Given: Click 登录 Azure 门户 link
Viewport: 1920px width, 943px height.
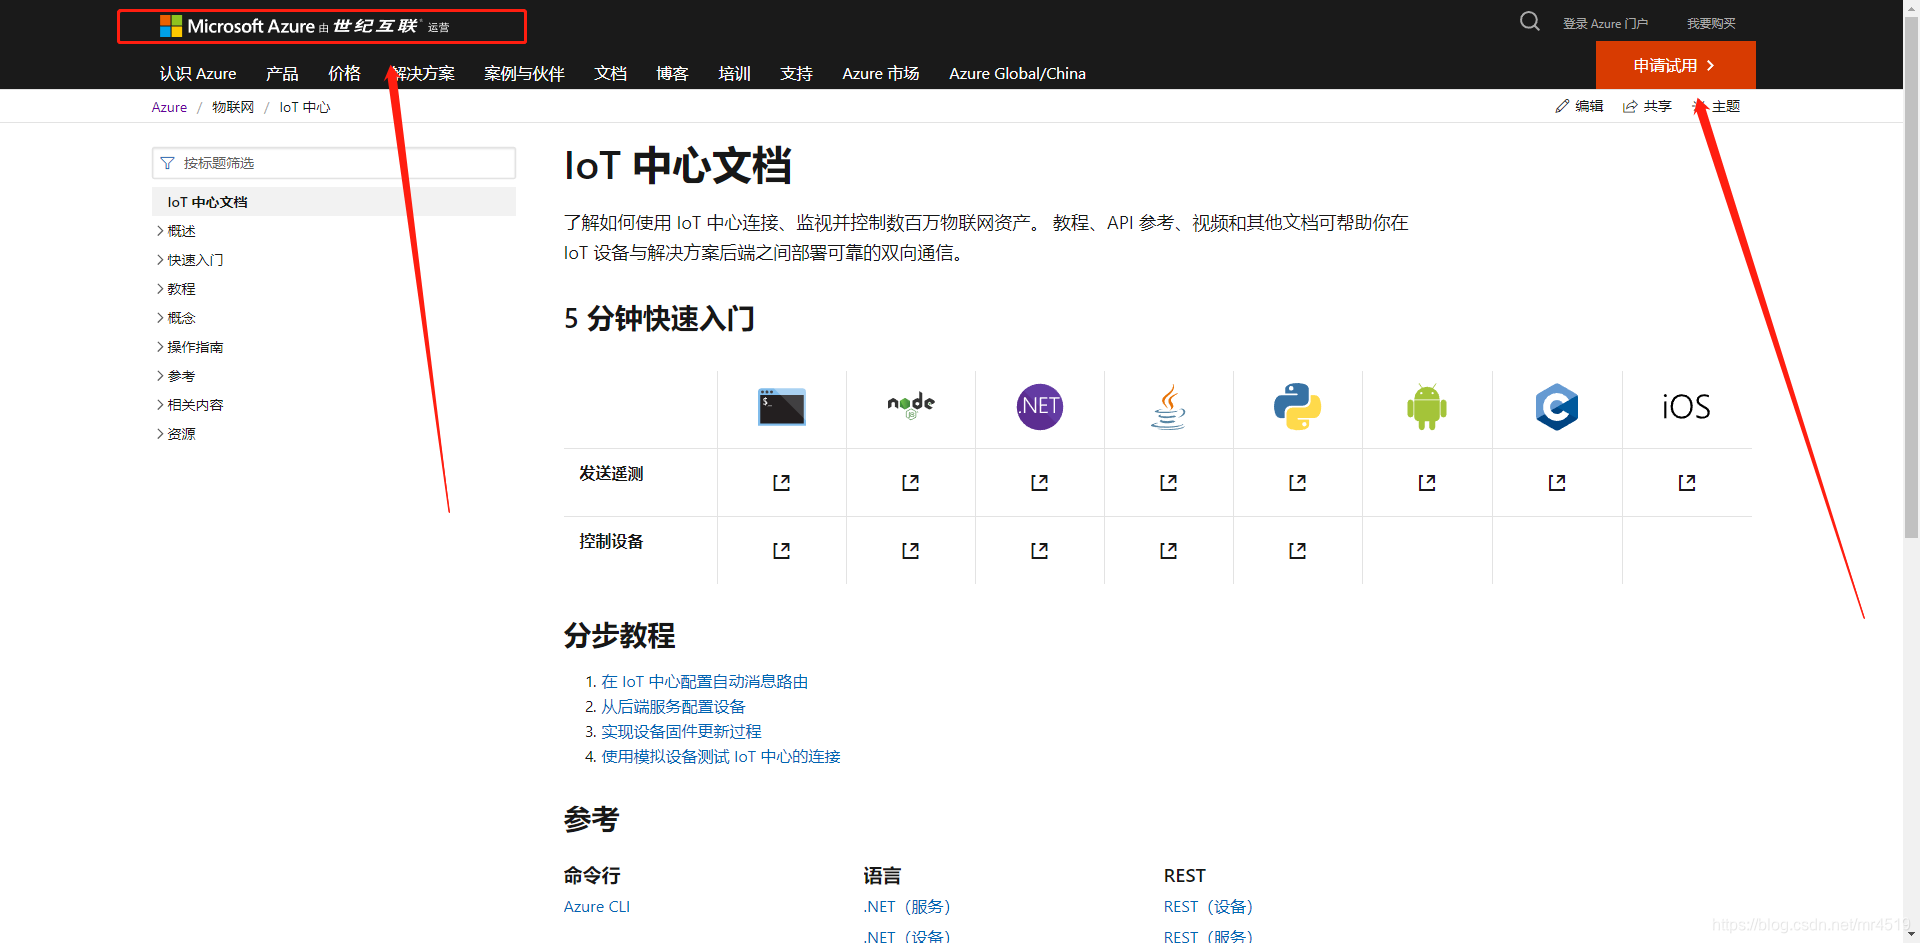Looking at the screenshot, I should tap(1605, 23).
